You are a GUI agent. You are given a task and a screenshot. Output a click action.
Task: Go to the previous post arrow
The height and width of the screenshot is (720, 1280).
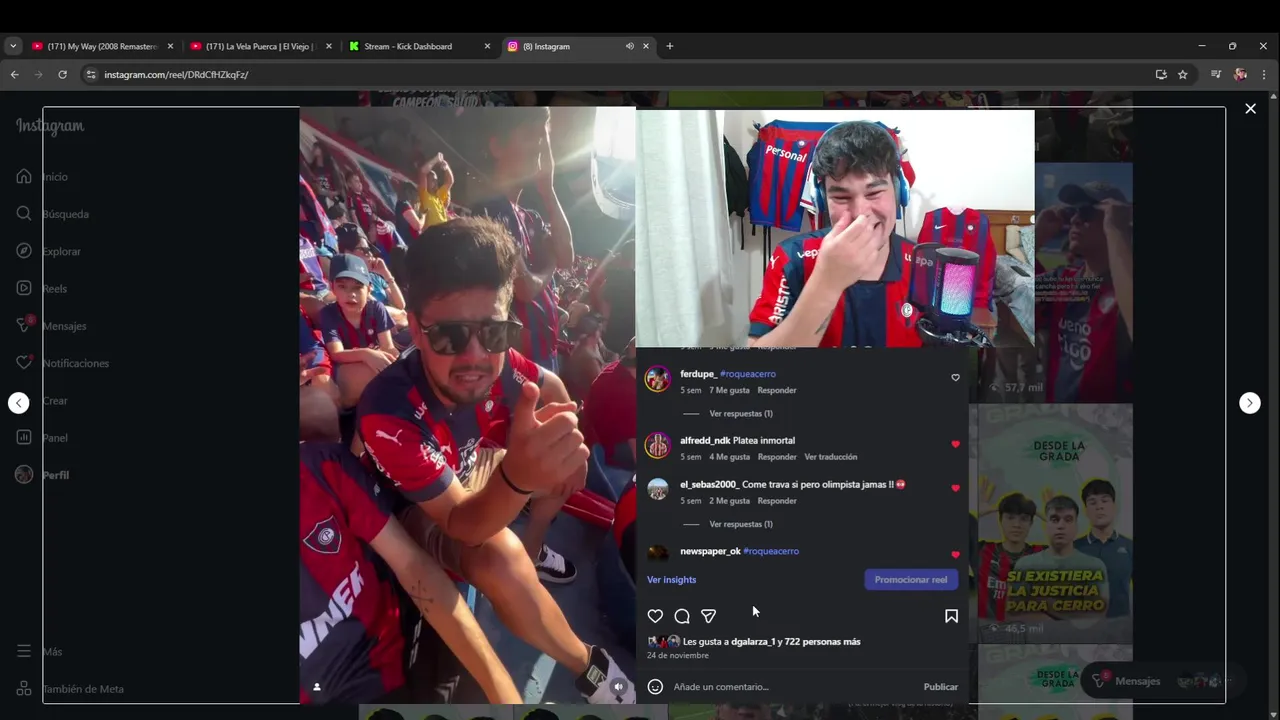(18, 403)
